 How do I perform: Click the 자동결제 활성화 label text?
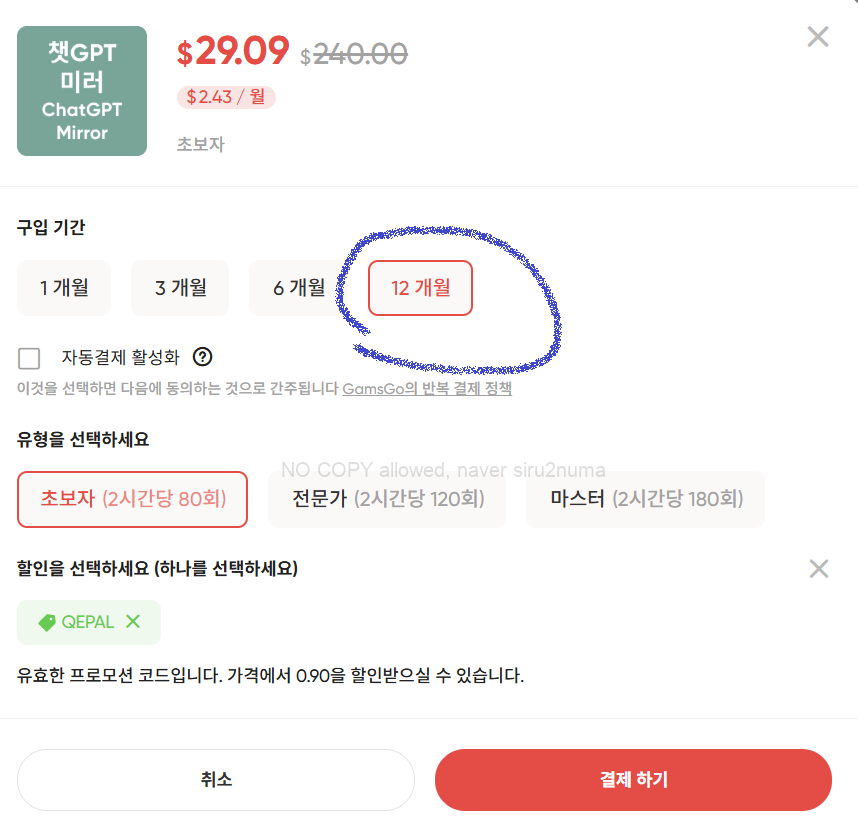(120, 357)
